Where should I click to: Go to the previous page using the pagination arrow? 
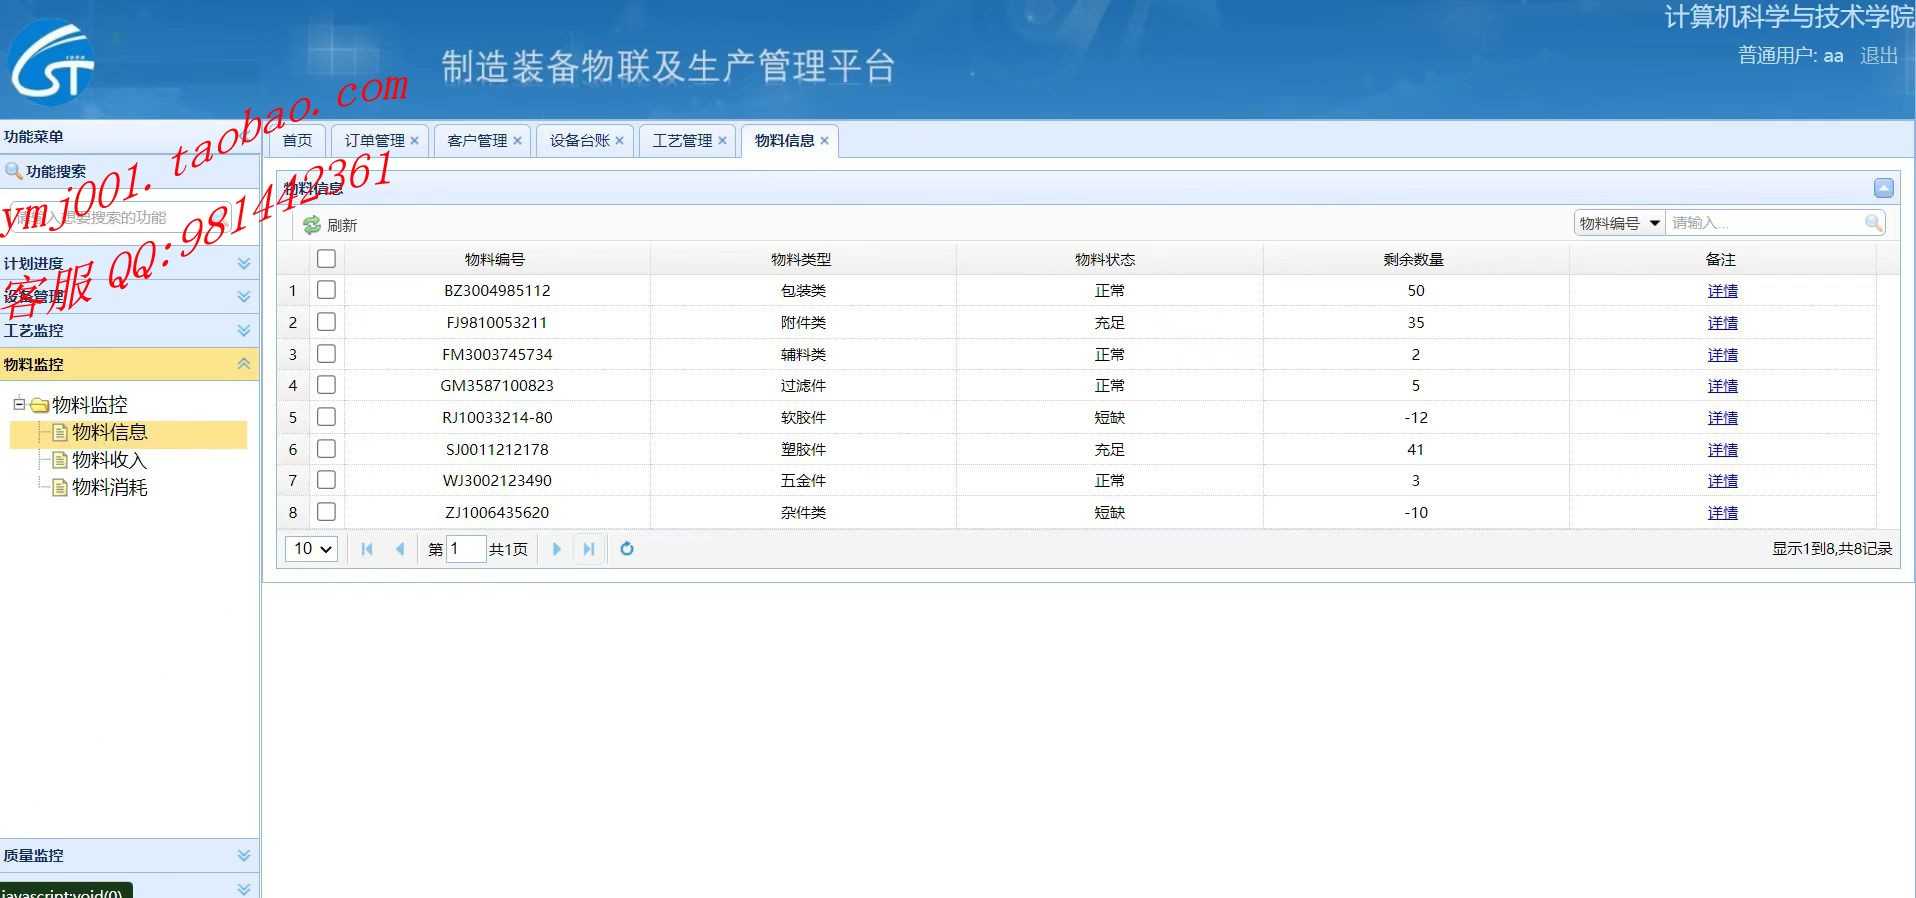(x=400, y=549)
